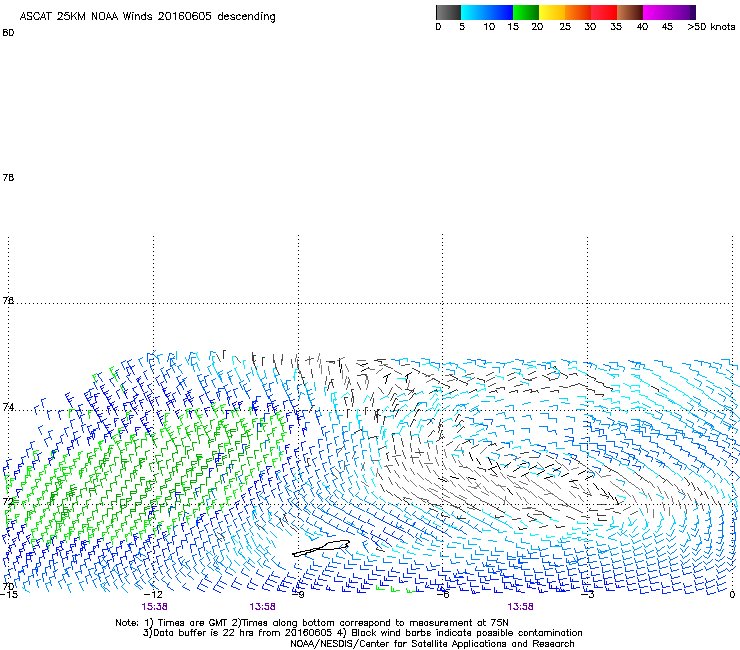Click the yellow 20-25 knots legend segment
The image size is (740, 650).
pyautogui.click(x=552, y=12)
